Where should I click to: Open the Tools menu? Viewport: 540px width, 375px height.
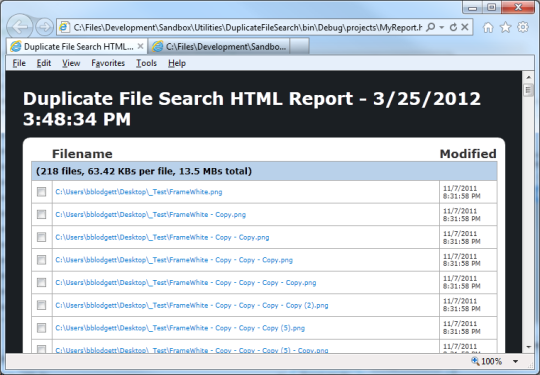click(x=146, y=63)
